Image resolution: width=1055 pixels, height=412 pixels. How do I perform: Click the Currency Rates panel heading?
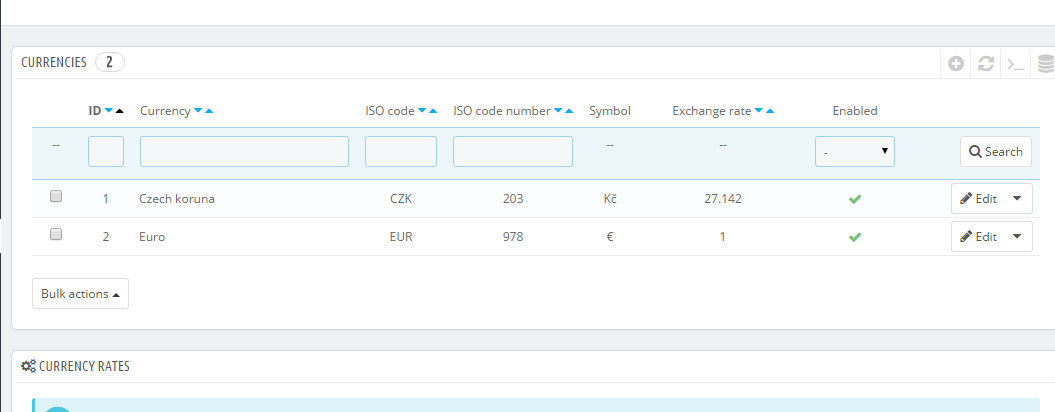(x=84, y=366)
